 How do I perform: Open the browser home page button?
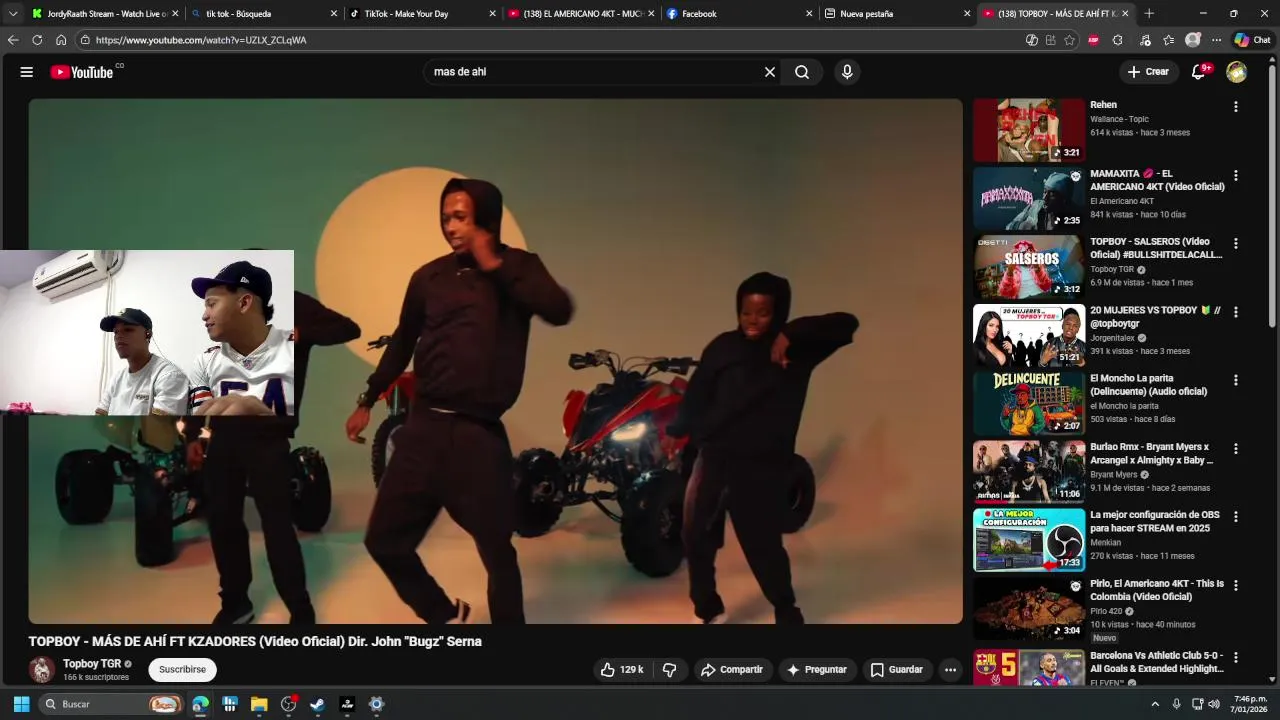click(61, 40)
